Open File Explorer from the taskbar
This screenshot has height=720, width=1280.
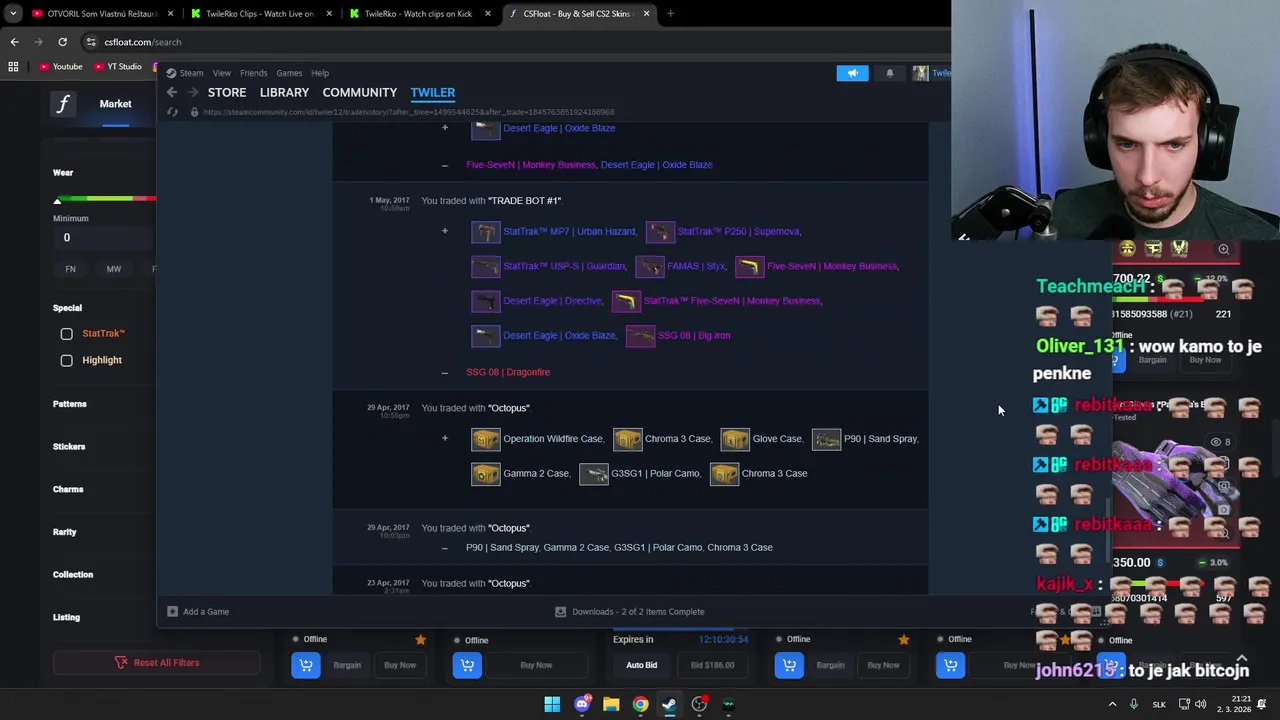tap(611, 705)
